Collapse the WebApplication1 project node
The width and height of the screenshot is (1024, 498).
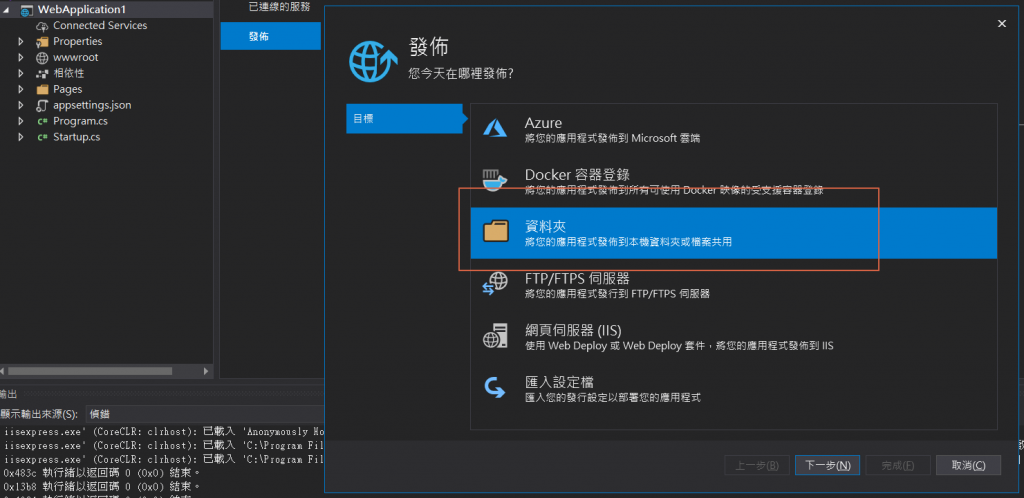click(5, 10)
